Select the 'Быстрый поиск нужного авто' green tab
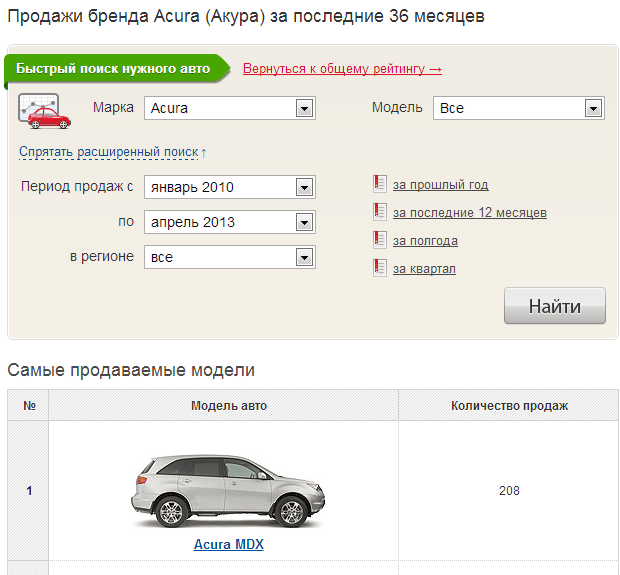The width and height of the screenshot is (620, 575). [x=113, y=69]
